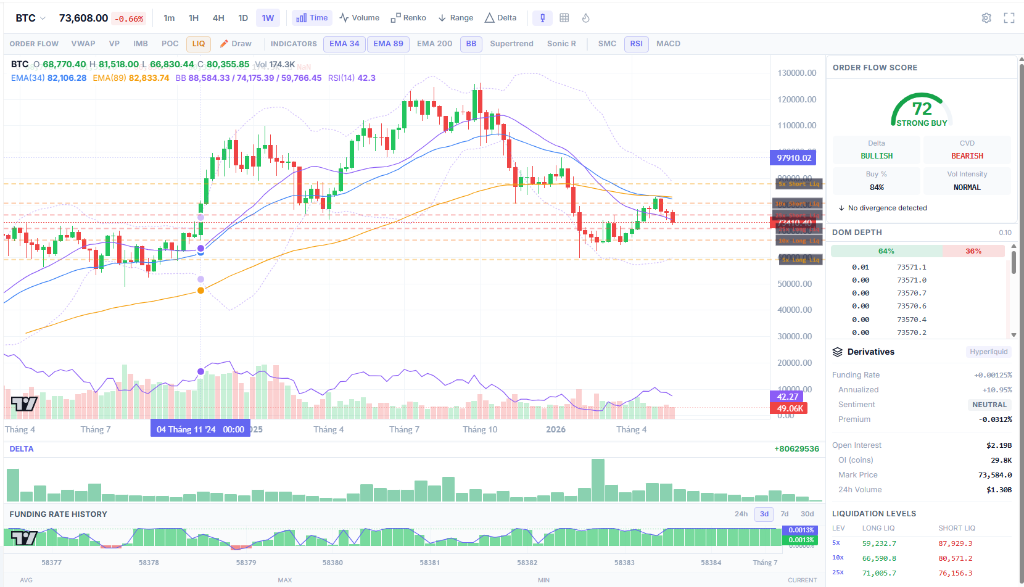Click the Open Interest value $2.19B
Screen dimensions: 1024x587
point(999,445)
